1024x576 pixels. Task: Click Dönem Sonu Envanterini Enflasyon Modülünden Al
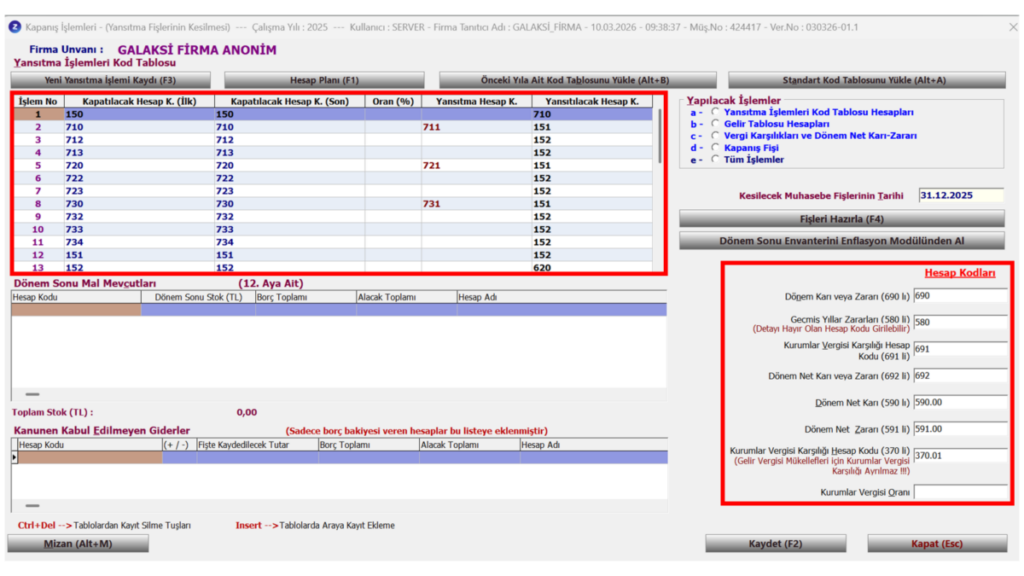click(842, 241)
